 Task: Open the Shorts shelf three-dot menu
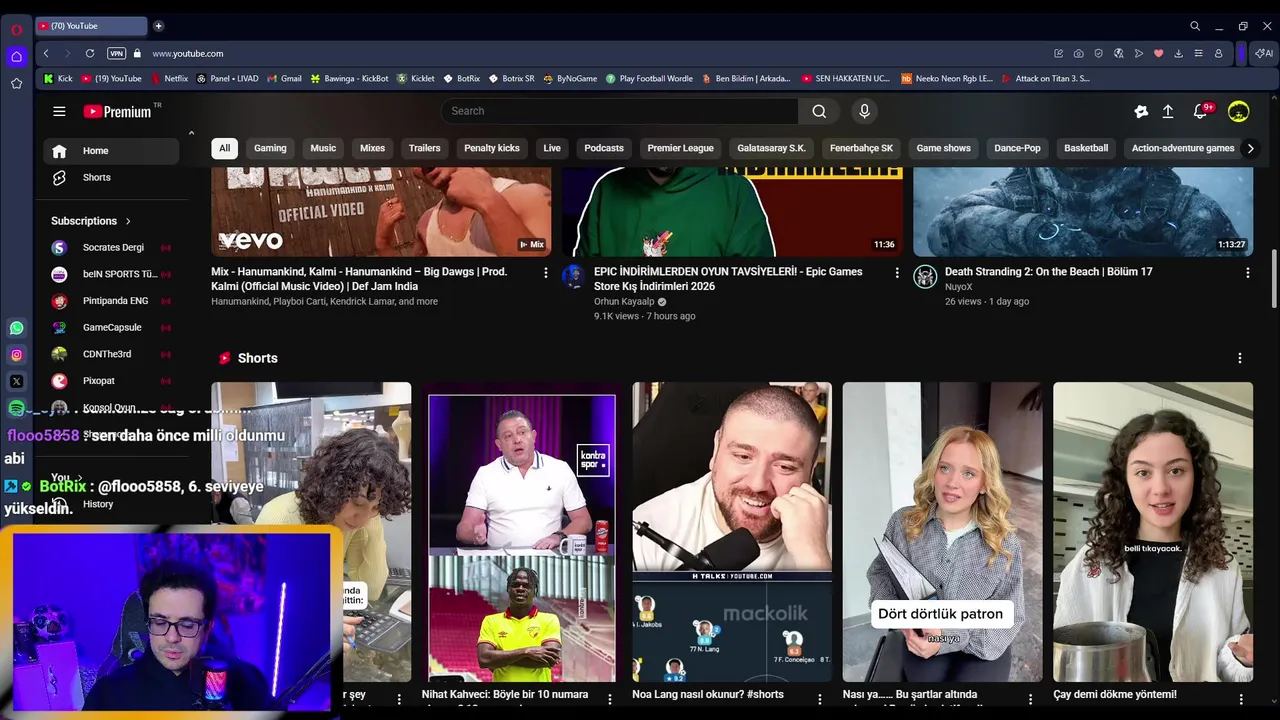1240,358
